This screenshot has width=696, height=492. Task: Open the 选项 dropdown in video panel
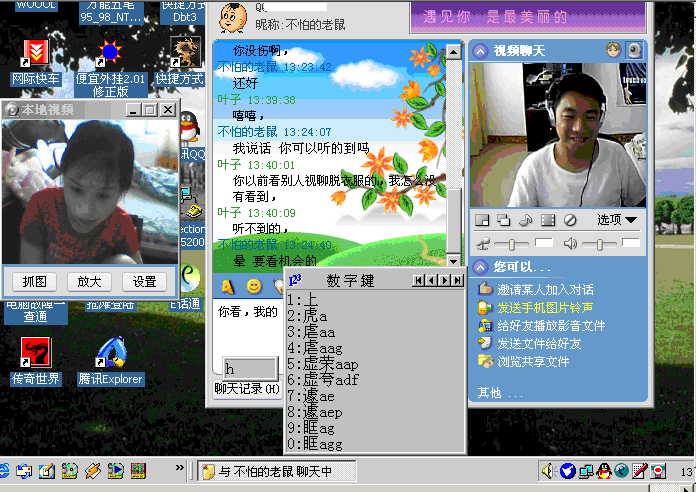(617, 219)
